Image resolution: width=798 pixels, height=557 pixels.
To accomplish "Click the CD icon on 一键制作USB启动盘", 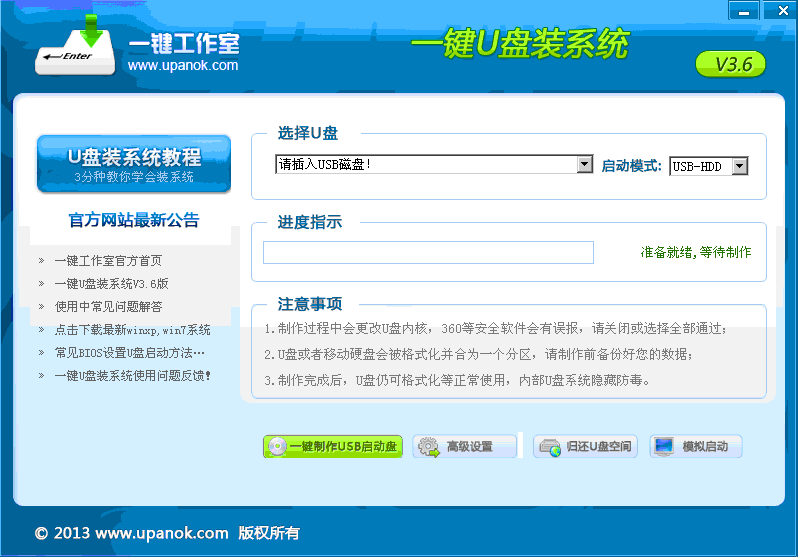I will click(276, 447).
